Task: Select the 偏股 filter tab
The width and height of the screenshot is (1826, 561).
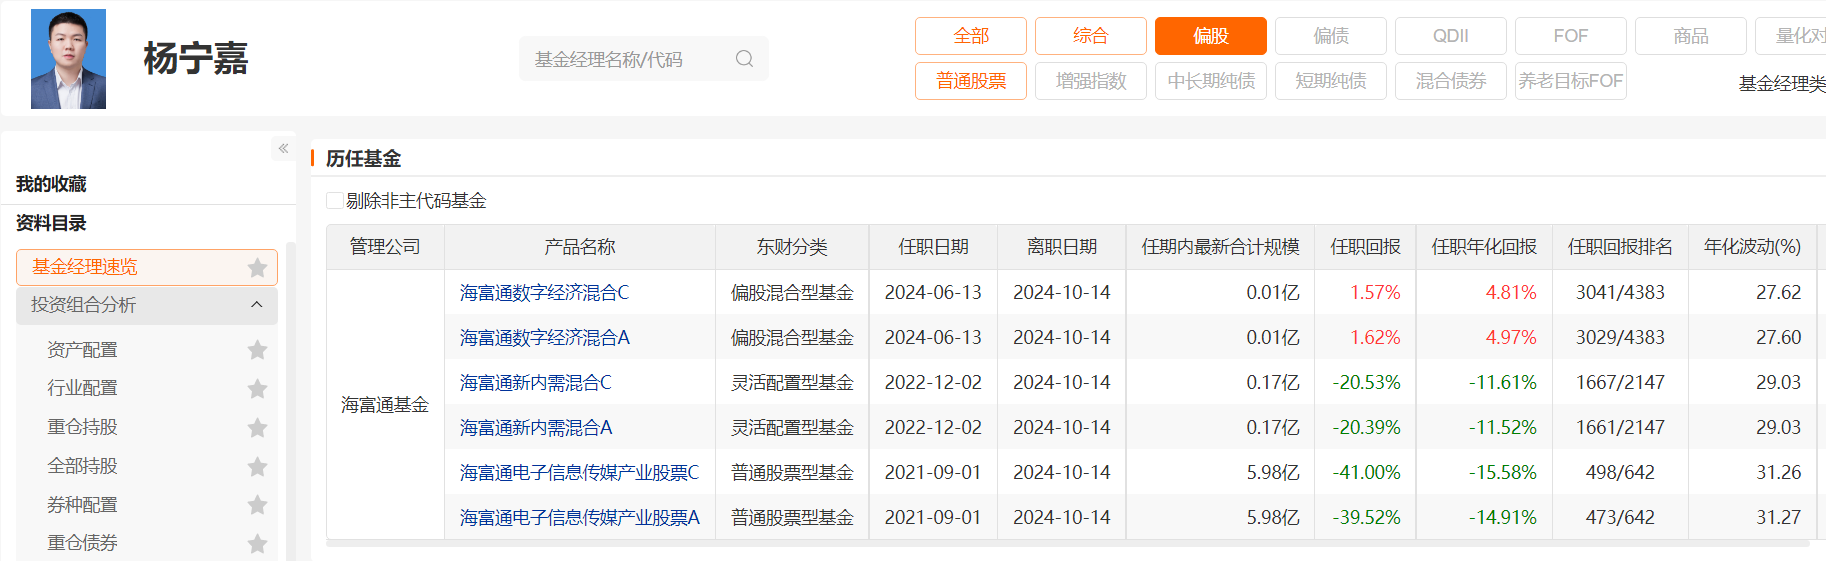Action: point(1210,36)
